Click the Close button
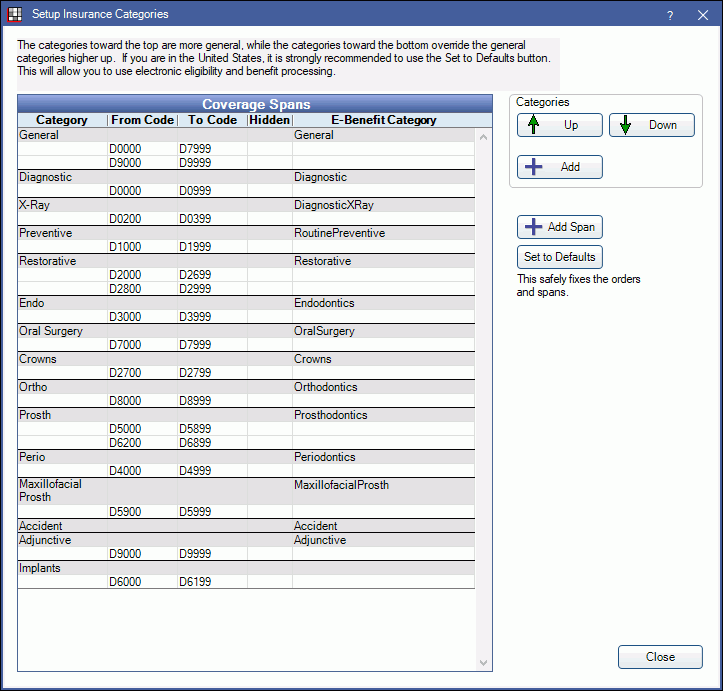The height and width of the screenshot is (691, 723). [660, 656]
